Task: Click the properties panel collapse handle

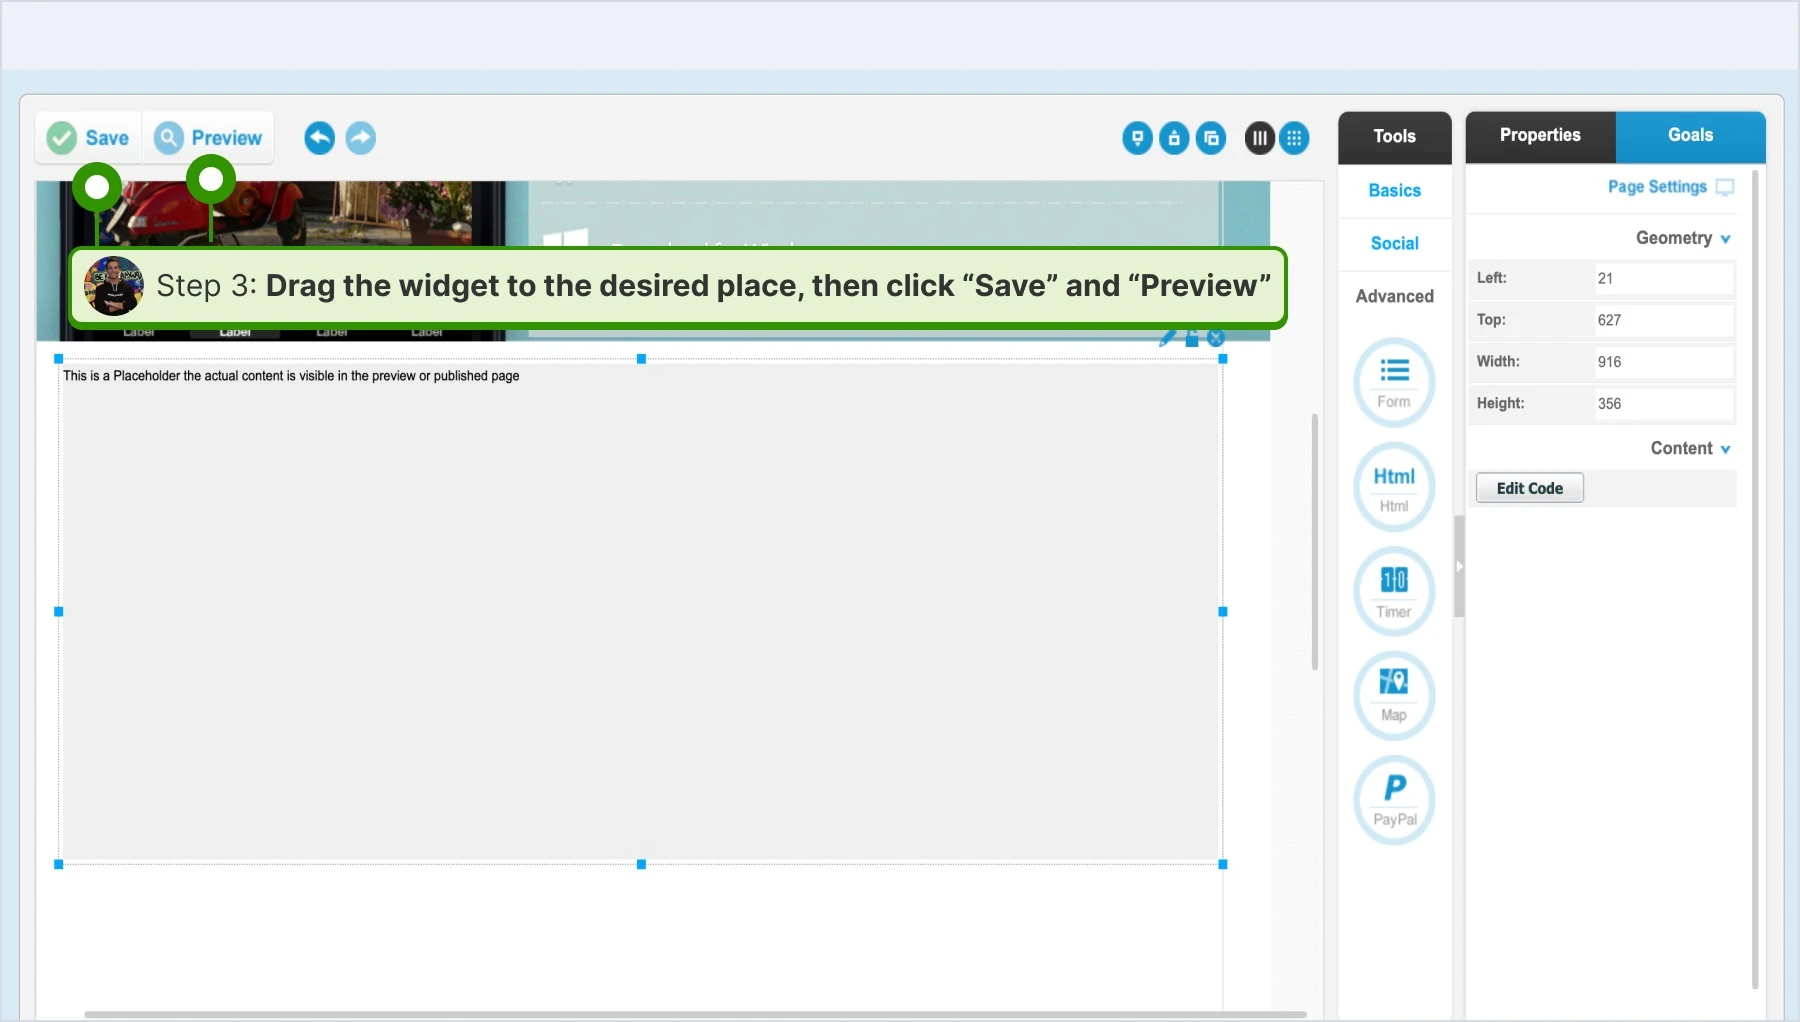Action: coord(1459,566)
